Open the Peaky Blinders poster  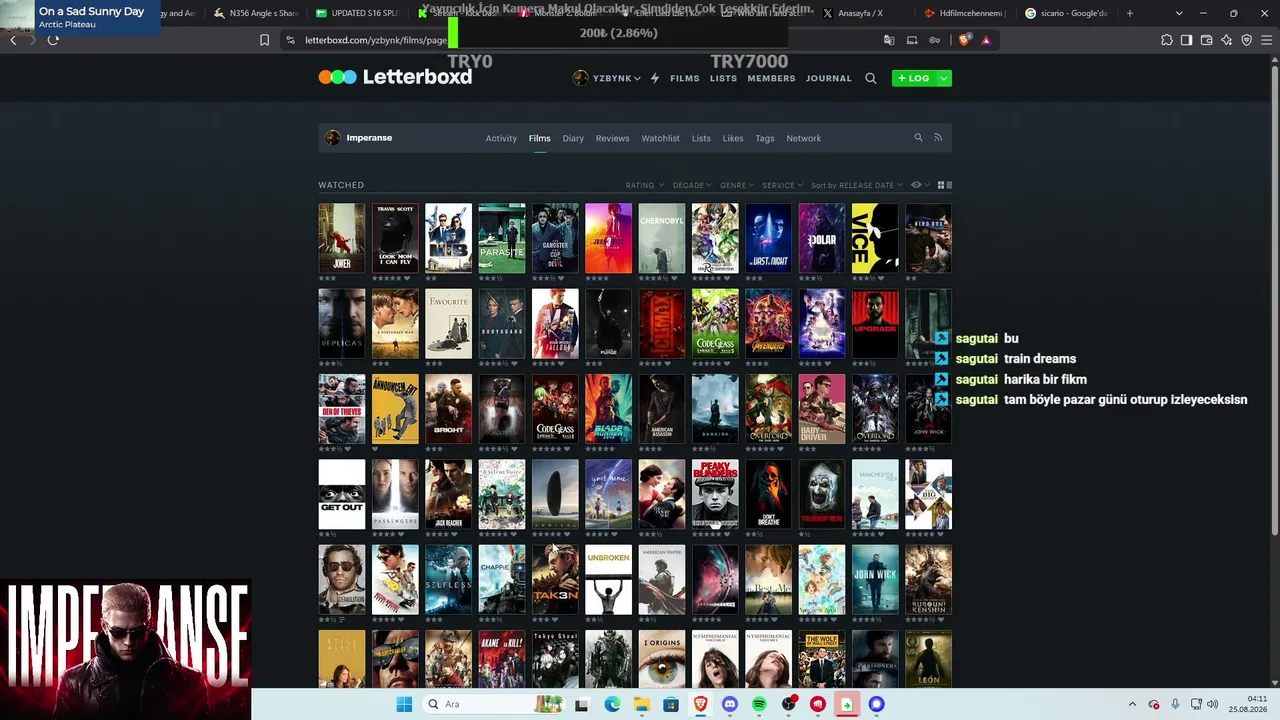715,494
